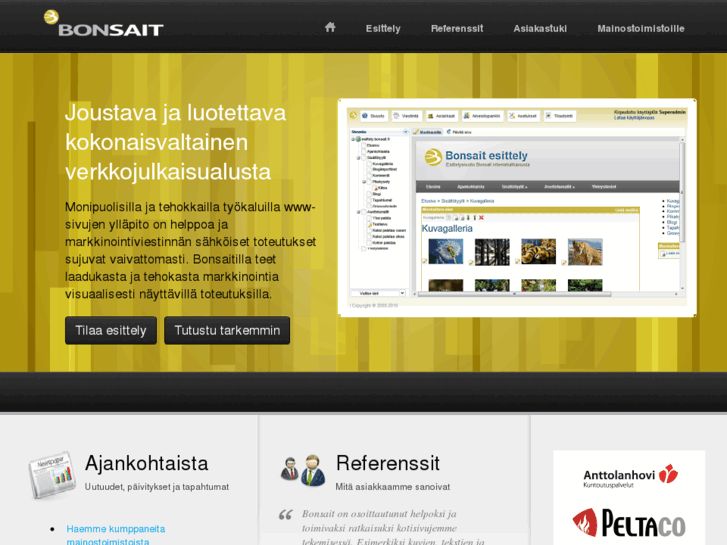Viewport: 727px width, 545px height.
Task: Click the subtitle Uutuudet, päivitykset ja tapahtumat
Action: [x=157, y=487]
